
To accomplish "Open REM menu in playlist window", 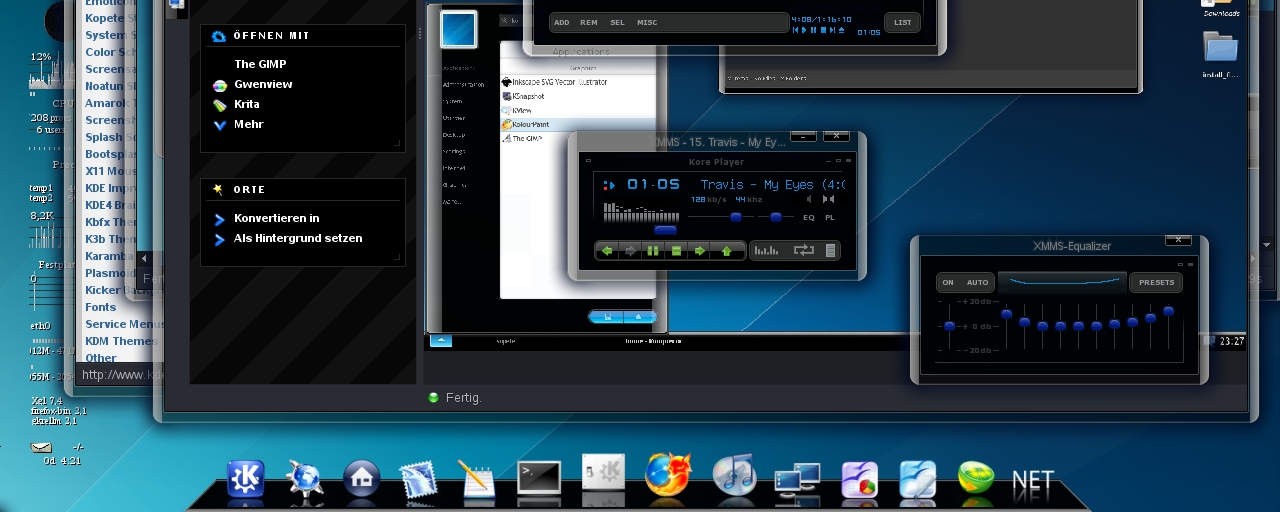I will click(589, 22).
